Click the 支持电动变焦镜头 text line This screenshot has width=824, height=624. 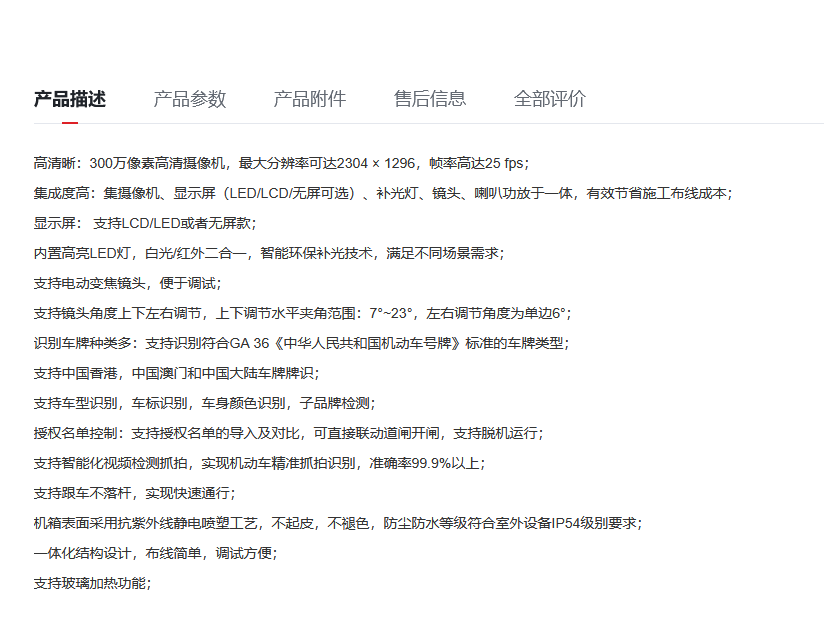pos(128,283)
